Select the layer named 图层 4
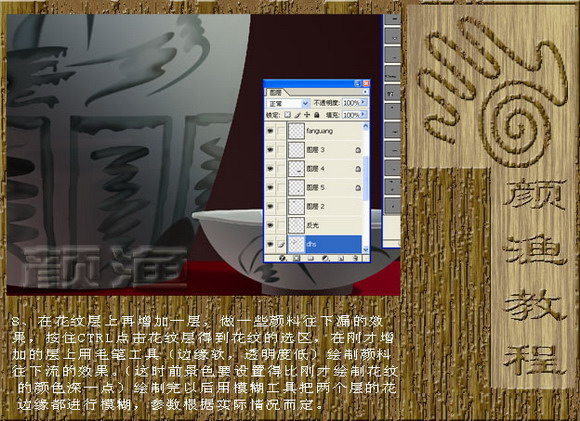This screenshot has width=580, height=421. coord(316,169)
